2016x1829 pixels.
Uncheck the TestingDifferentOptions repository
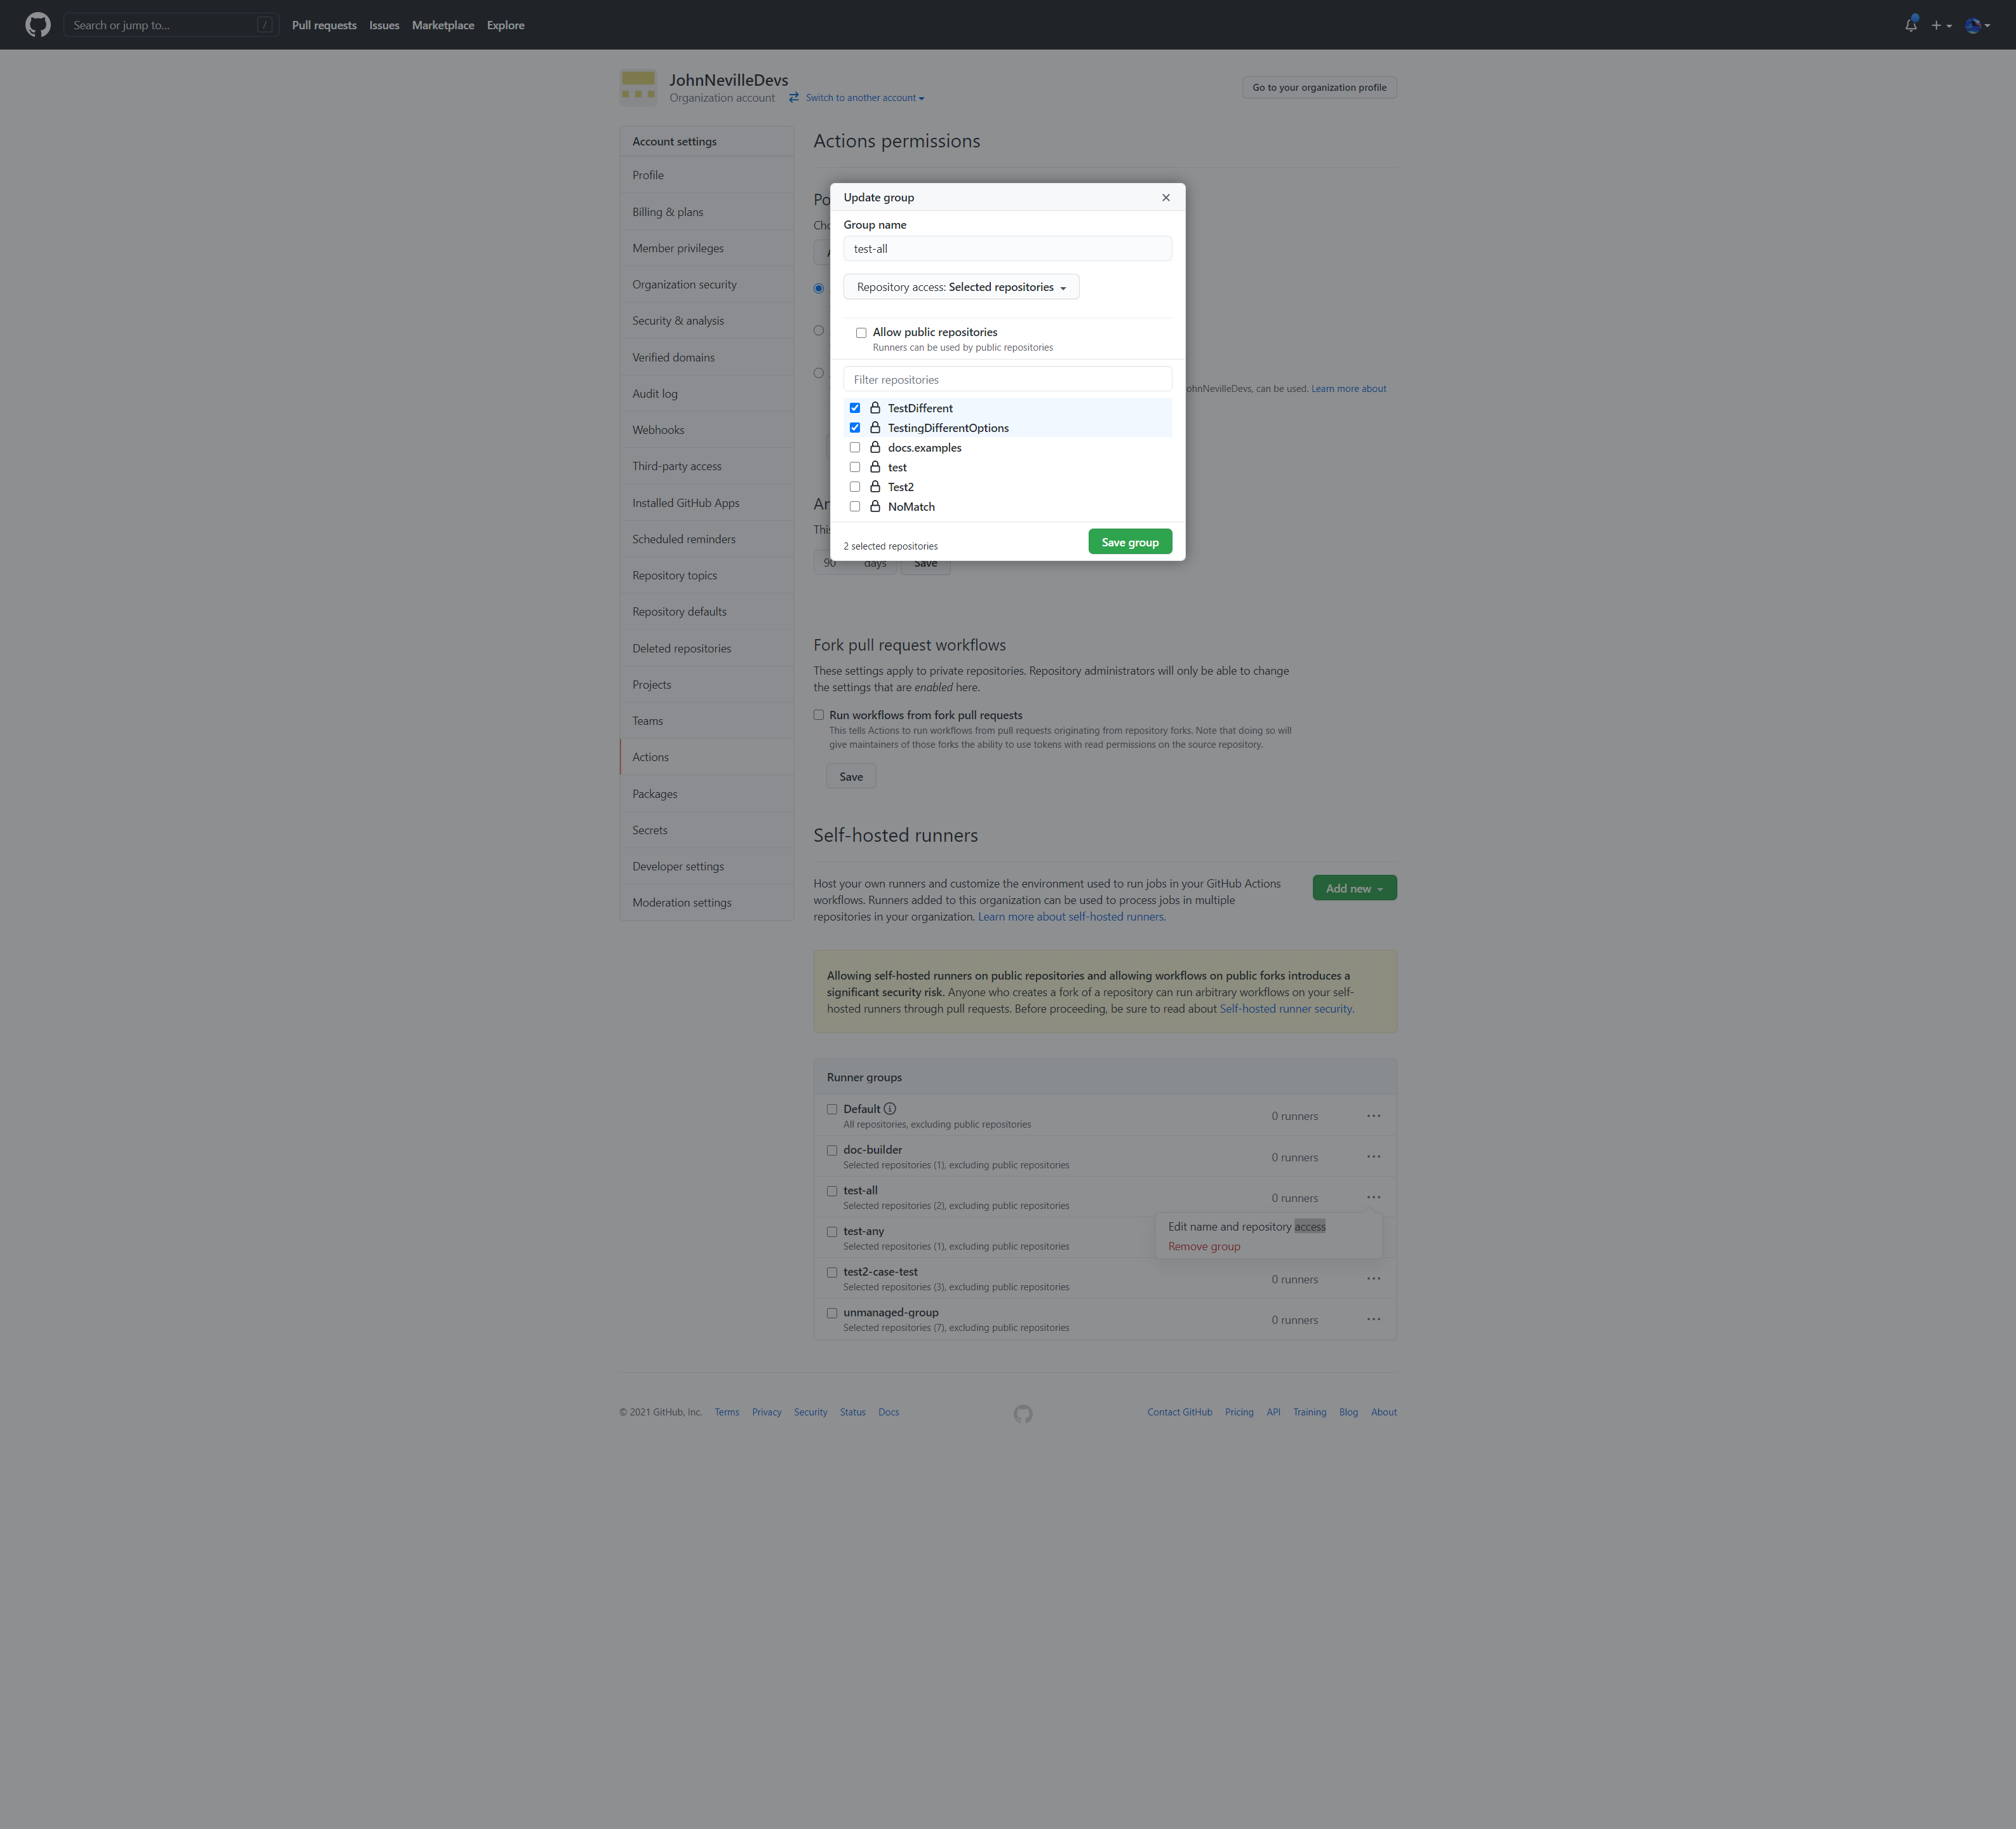click(855, 428)
